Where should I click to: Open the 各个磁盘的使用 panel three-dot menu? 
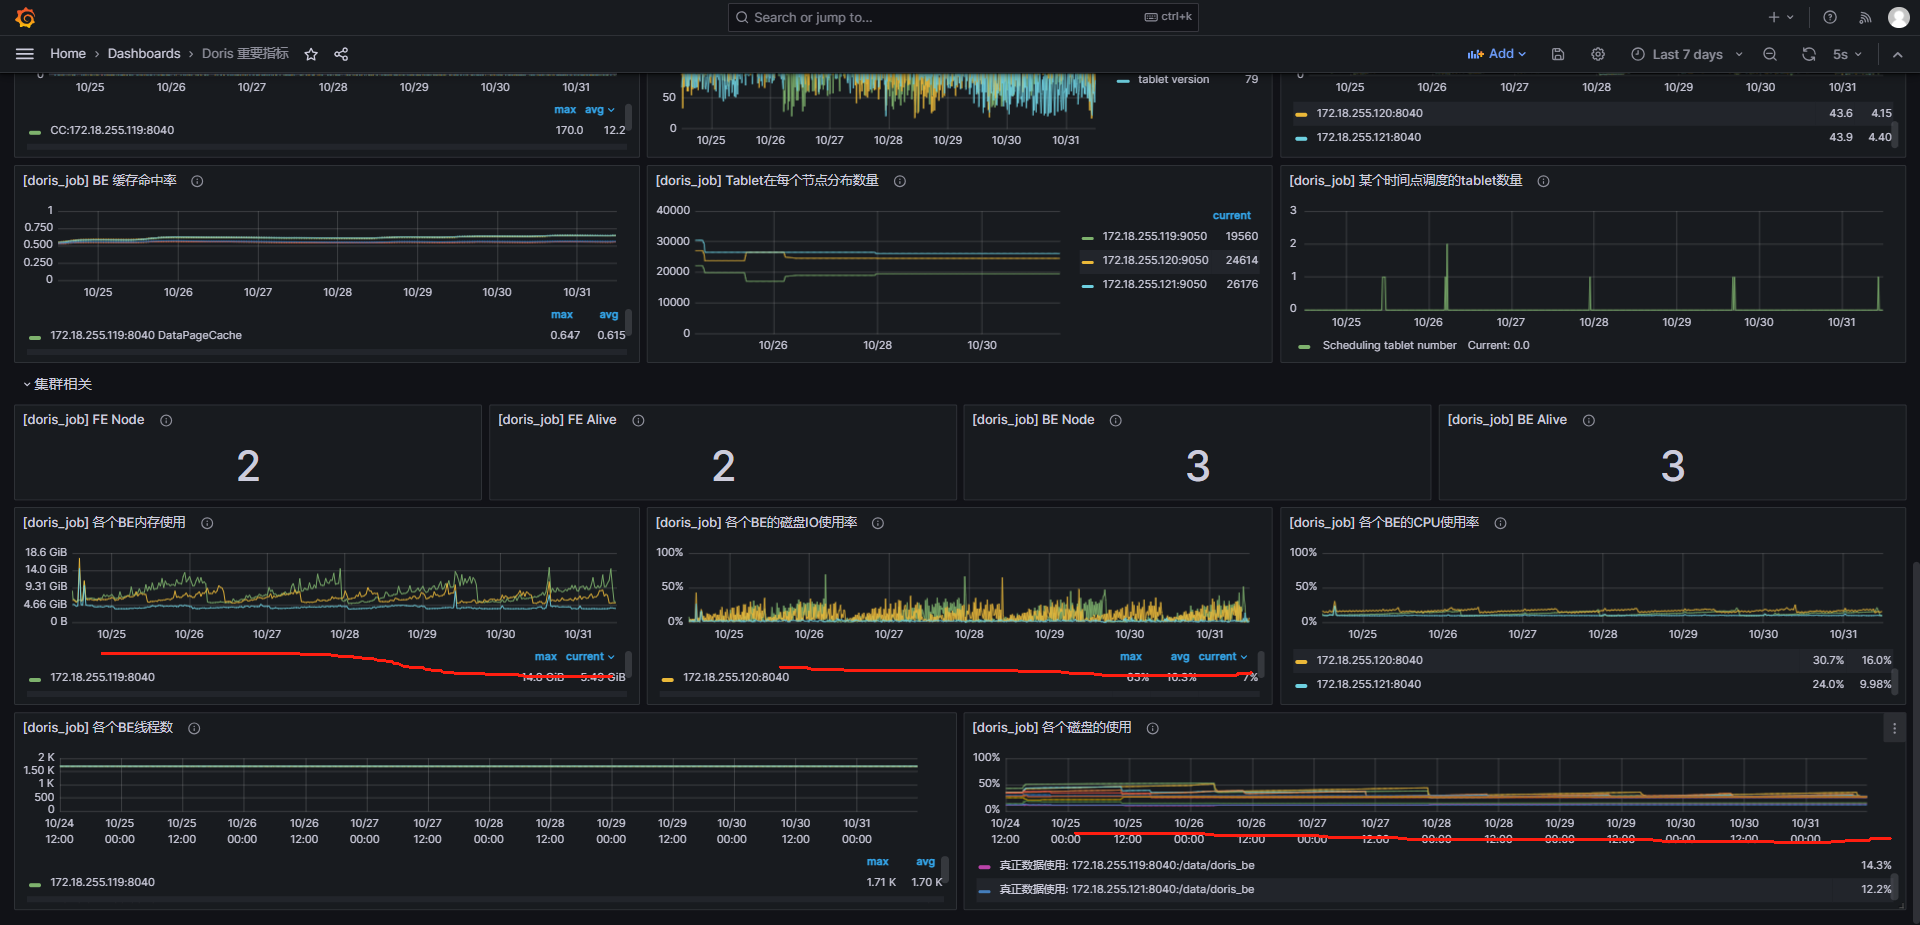pyautogui.click(x=1894, y=729)
